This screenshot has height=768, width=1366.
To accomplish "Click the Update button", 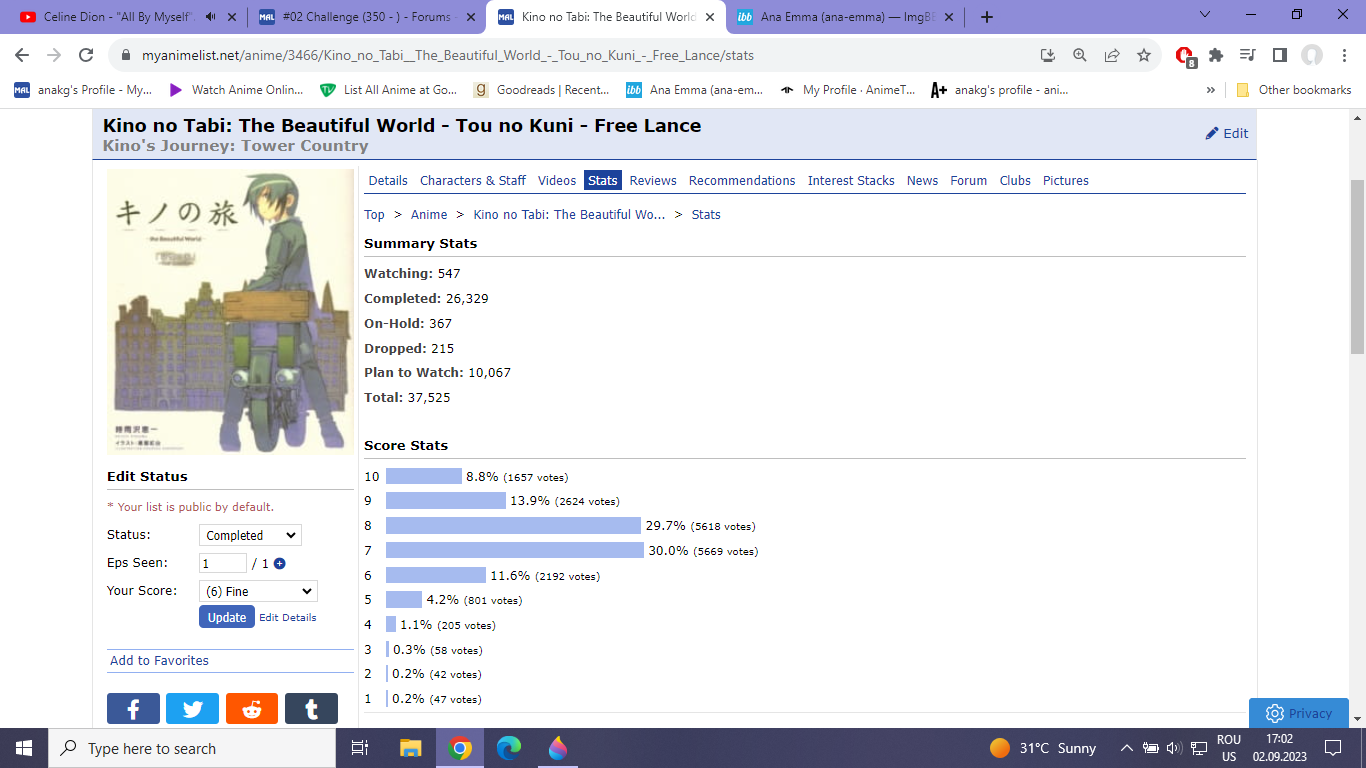I will (227, 617).
